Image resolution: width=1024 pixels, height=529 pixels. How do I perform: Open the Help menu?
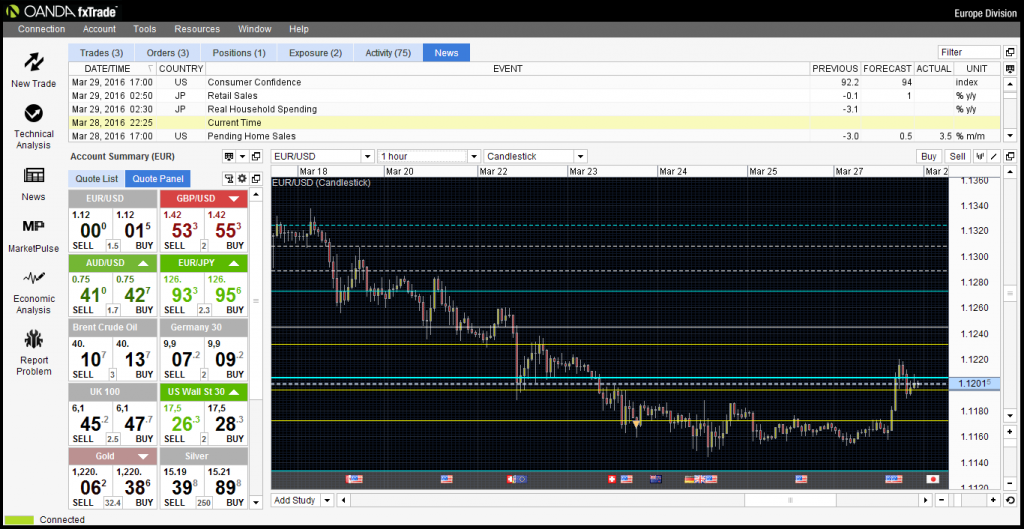(x=298, y=29)
